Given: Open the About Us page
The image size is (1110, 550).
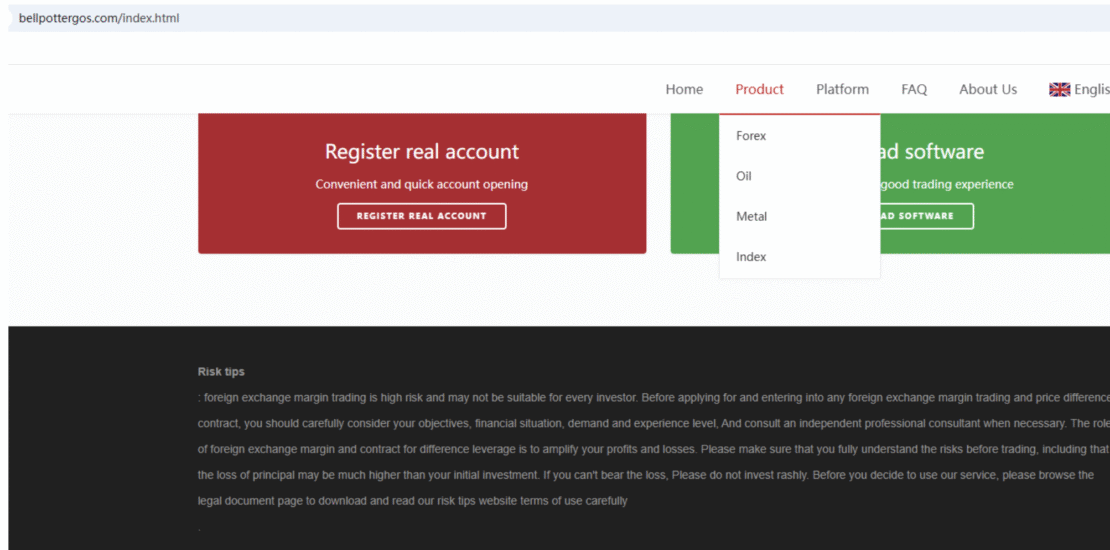Looking at the screenshot, I should (987, 89).
